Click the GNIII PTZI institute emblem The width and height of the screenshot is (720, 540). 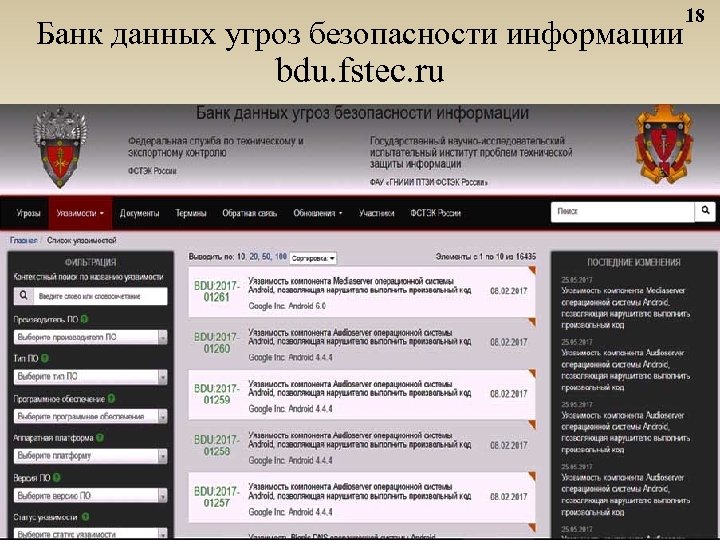663,145
